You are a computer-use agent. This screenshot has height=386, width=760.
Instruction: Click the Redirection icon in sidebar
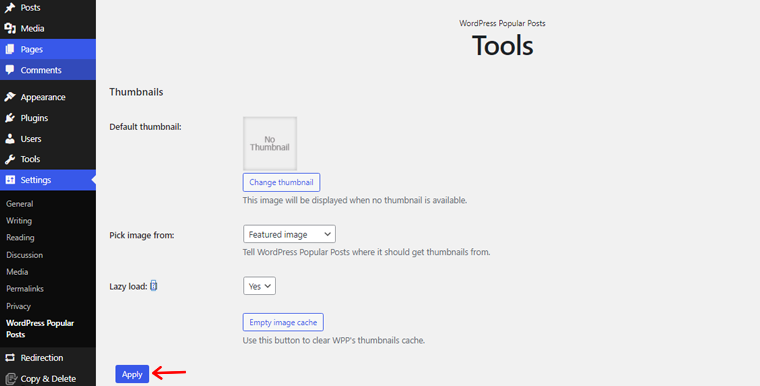point(10,358)
